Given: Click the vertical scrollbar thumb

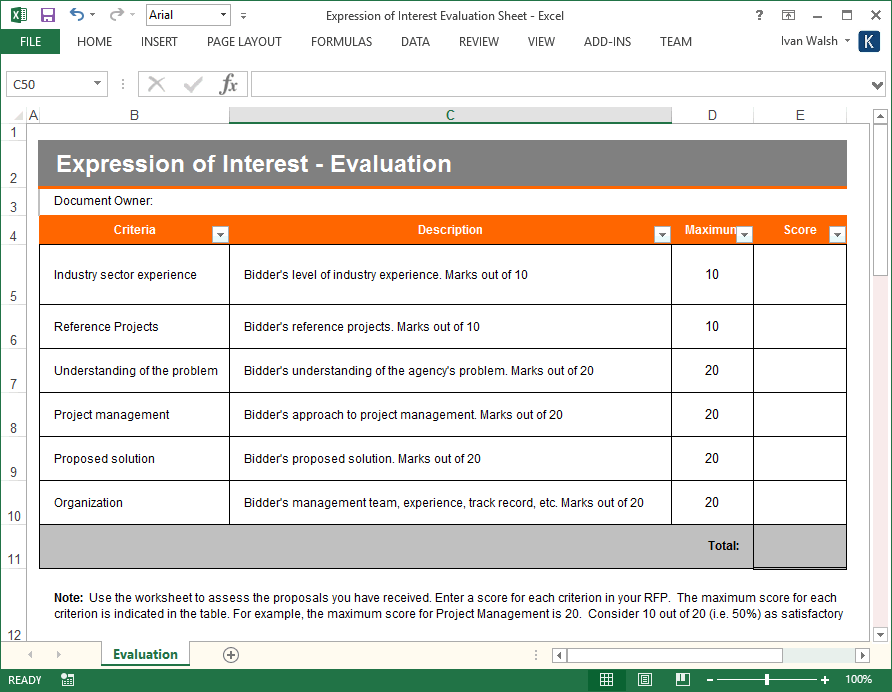Looking at the screenshot, I should click(880, 201).
